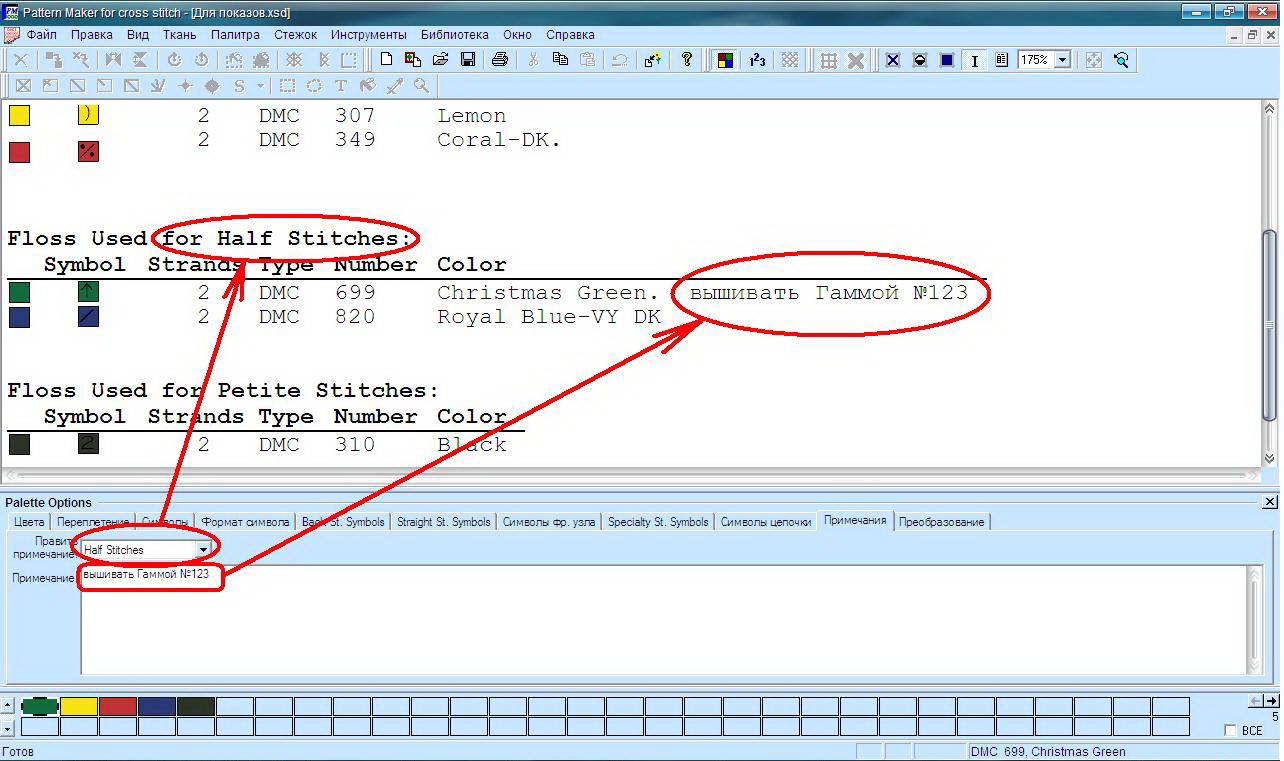Create a new pattern with blank page icon
The height and width of the screenshot is (761, 1284).
point(386,60)
